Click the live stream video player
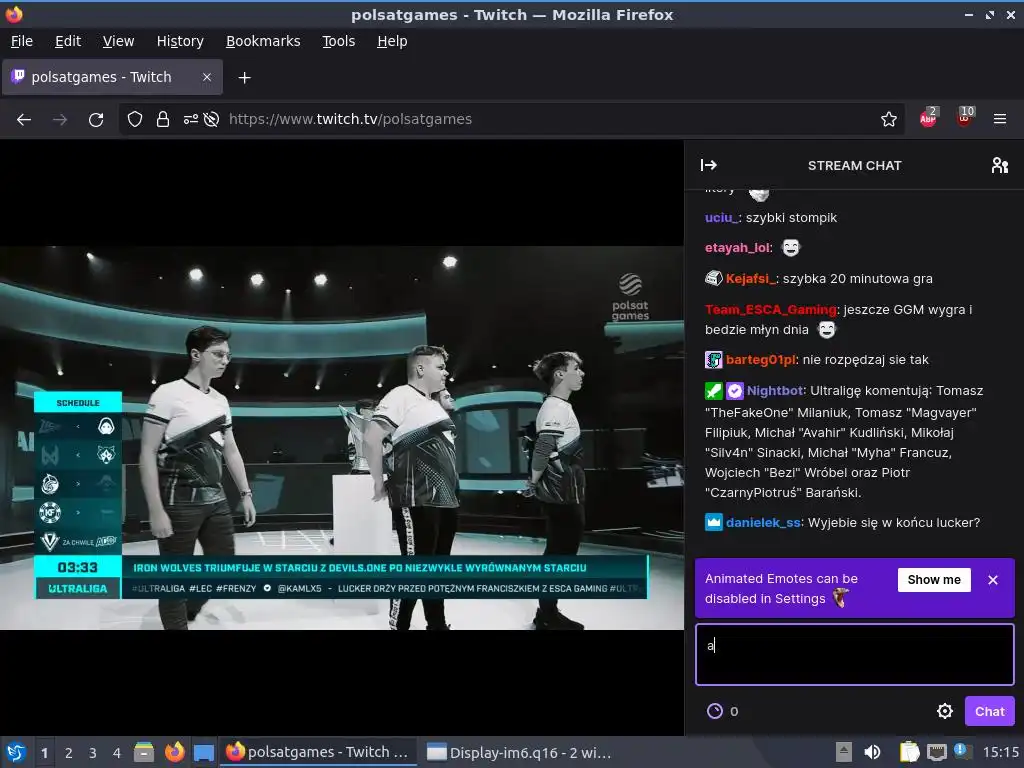 pos(342,438)
